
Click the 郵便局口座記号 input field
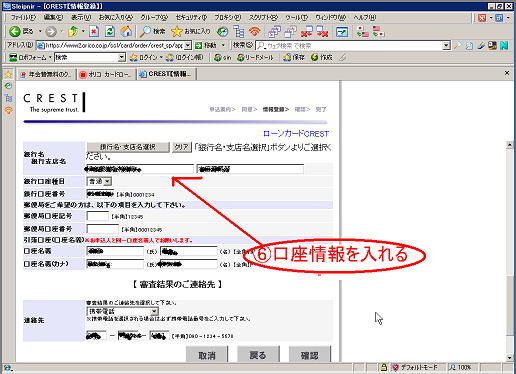coord(97,216)
